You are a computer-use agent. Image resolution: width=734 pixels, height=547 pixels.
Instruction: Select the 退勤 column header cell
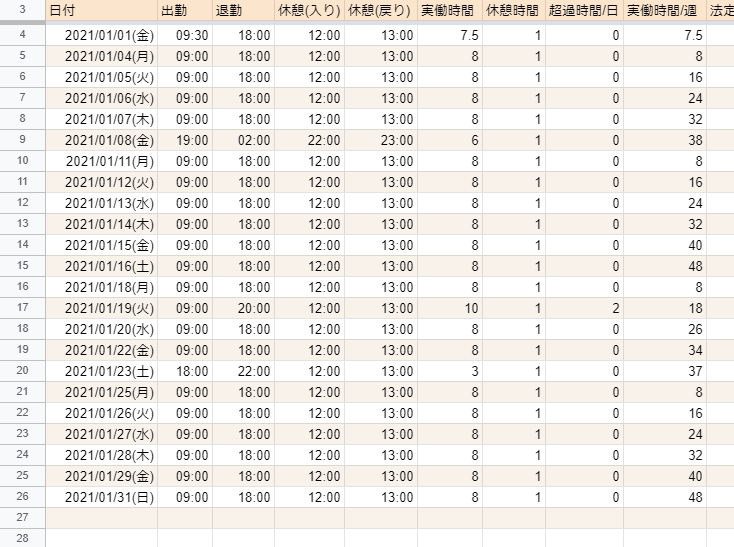coord(243,10)
